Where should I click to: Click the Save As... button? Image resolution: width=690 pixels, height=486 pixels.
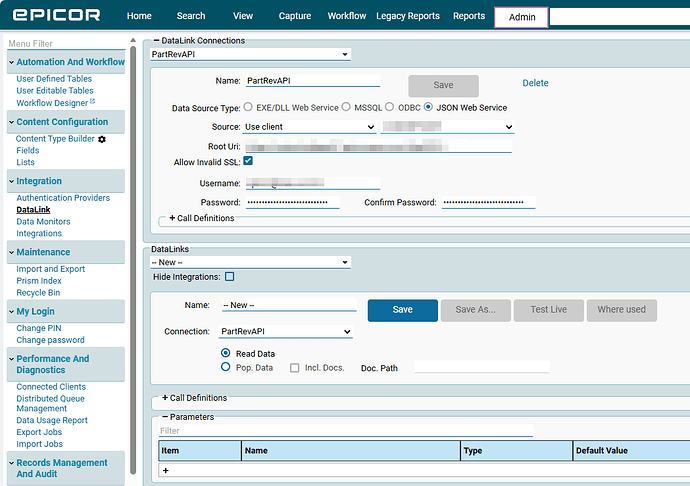(476, 310)
